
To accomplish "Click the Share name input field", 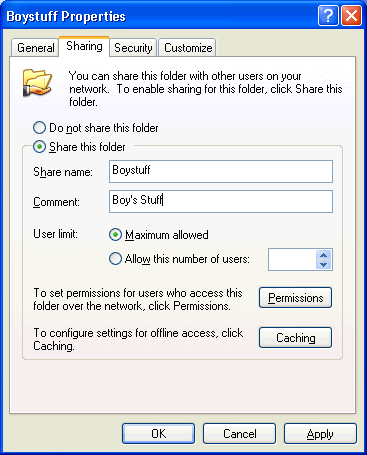I will (221, 171).
